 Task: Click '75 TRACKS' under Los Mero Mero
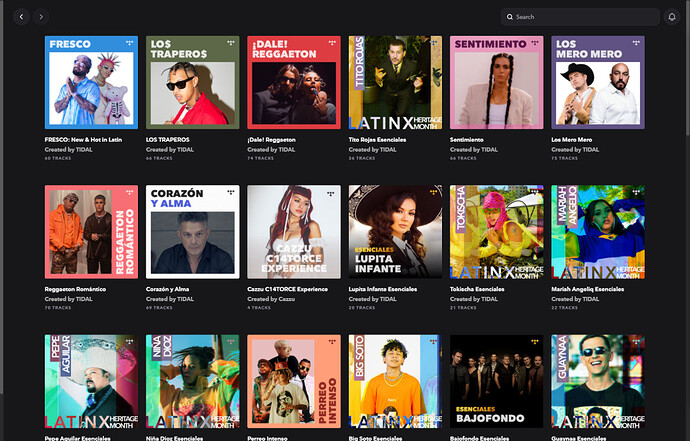coord(564,158)
